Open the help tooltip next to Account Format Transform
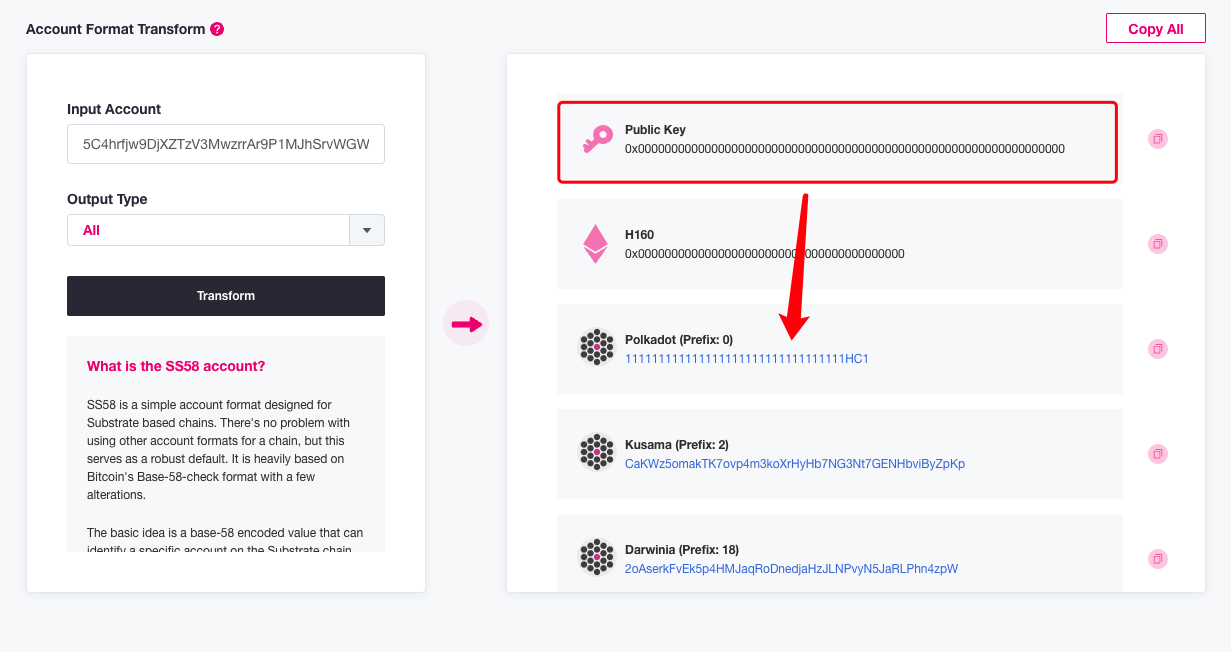Screen dimensions: 1231x652 tap(218, 29)
